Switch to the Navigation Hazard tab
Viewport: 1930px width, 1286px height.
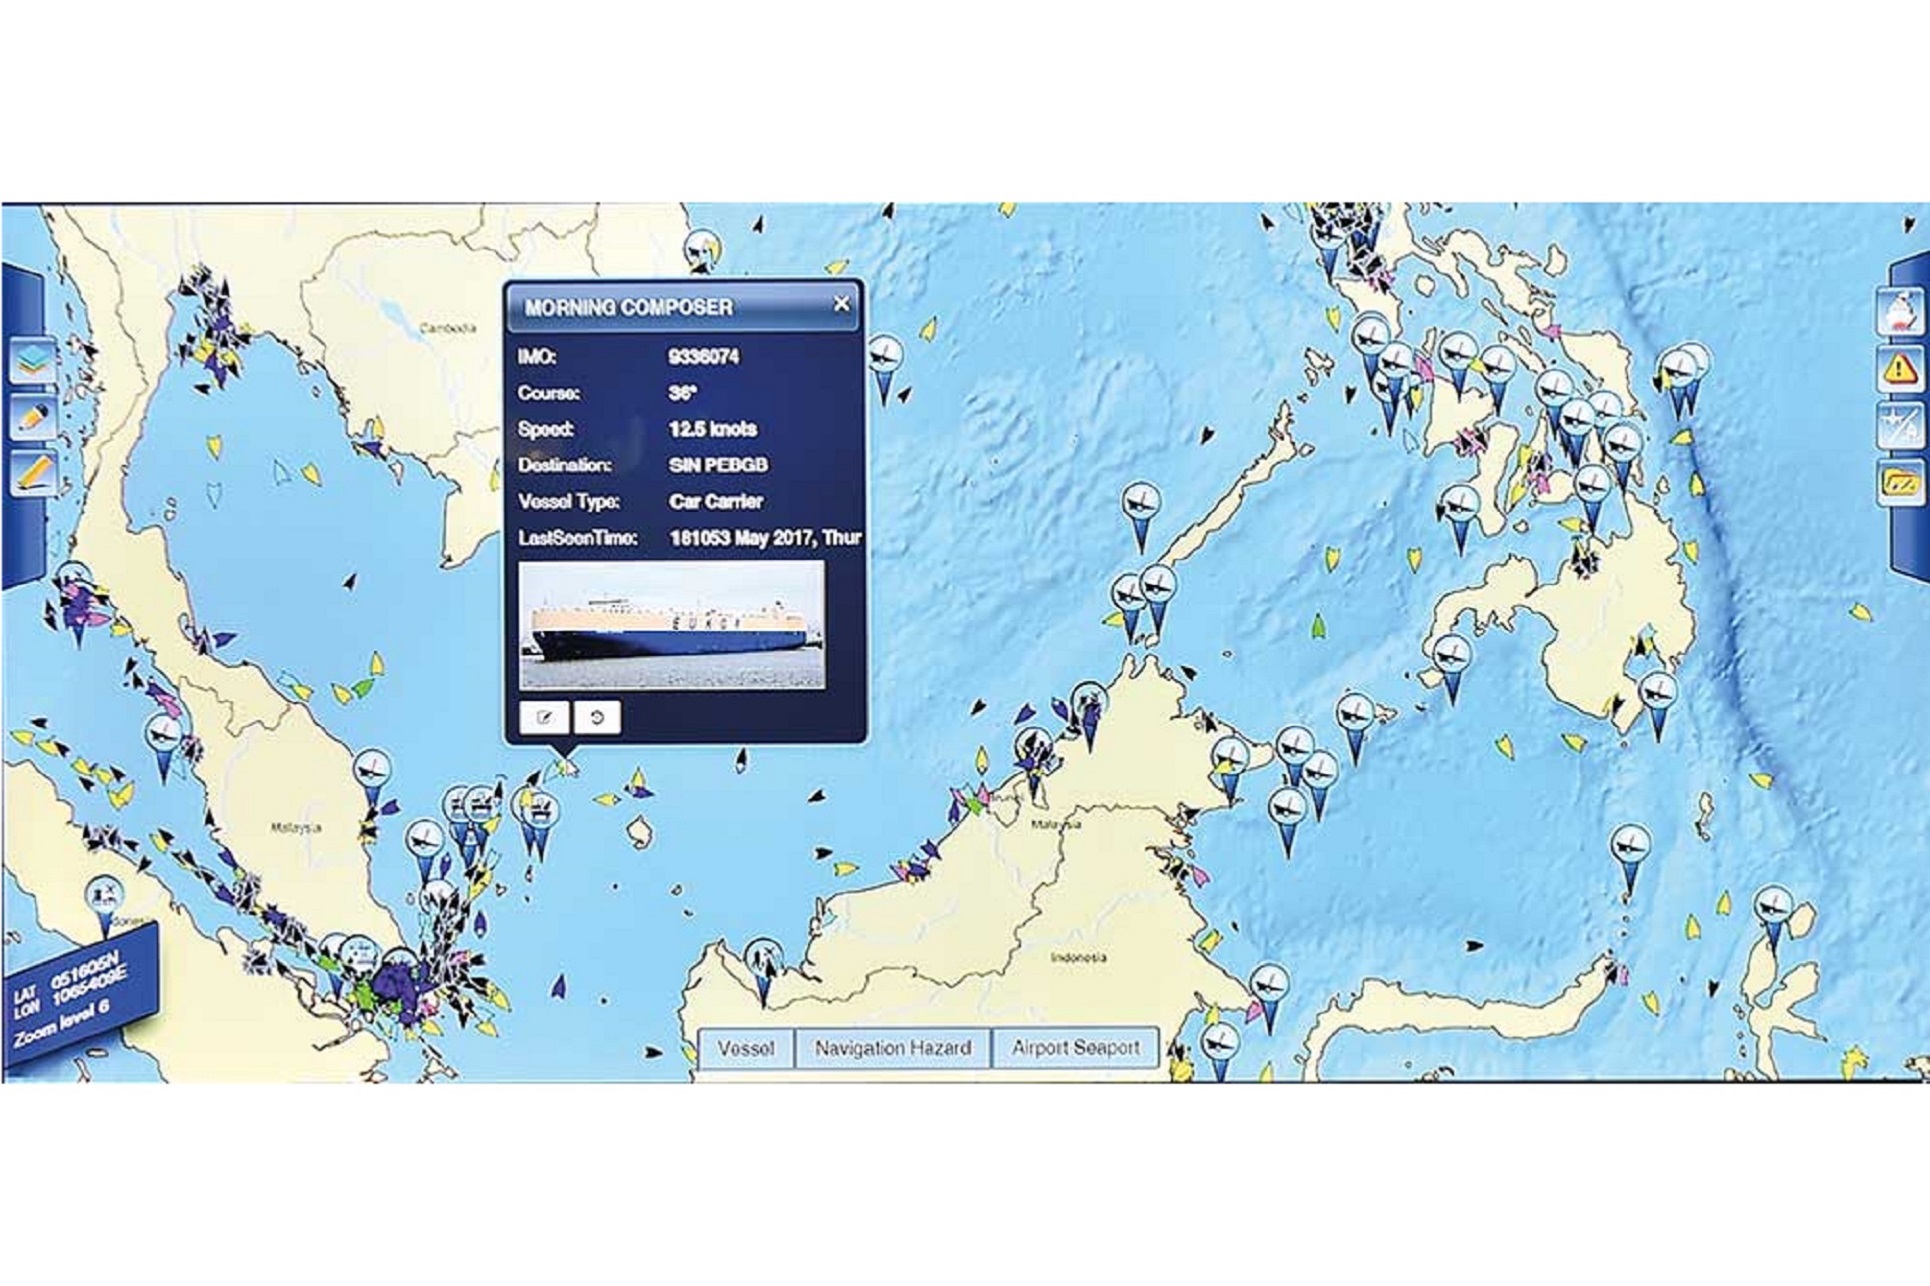pyautogui.click(x=892, y=1048)
